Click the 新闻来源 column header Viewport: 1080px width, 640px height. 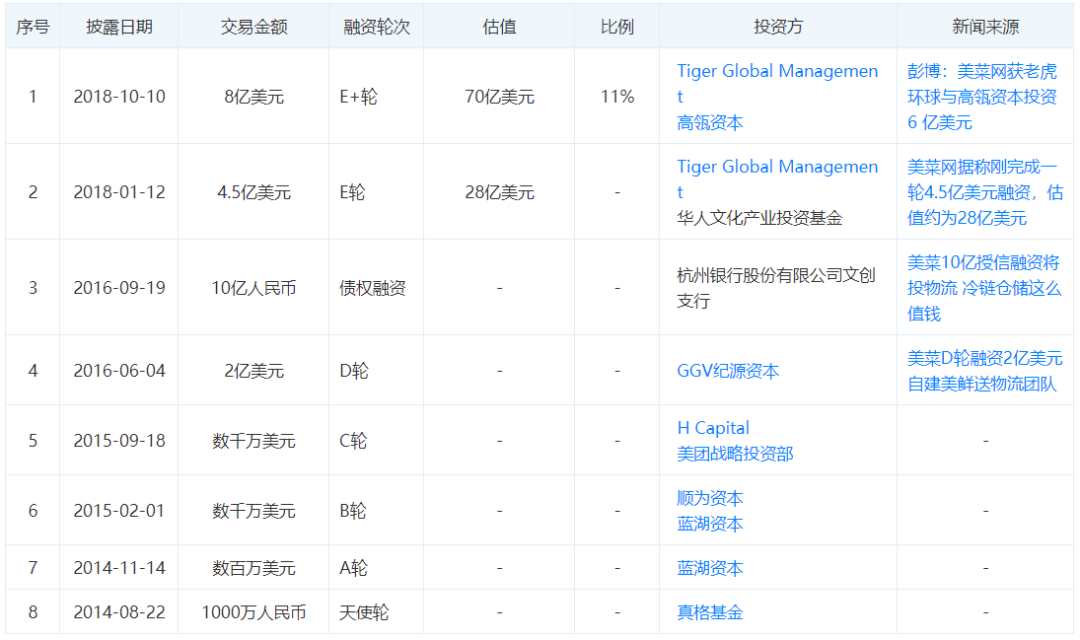pyautogui.click(x=985, y=27)
